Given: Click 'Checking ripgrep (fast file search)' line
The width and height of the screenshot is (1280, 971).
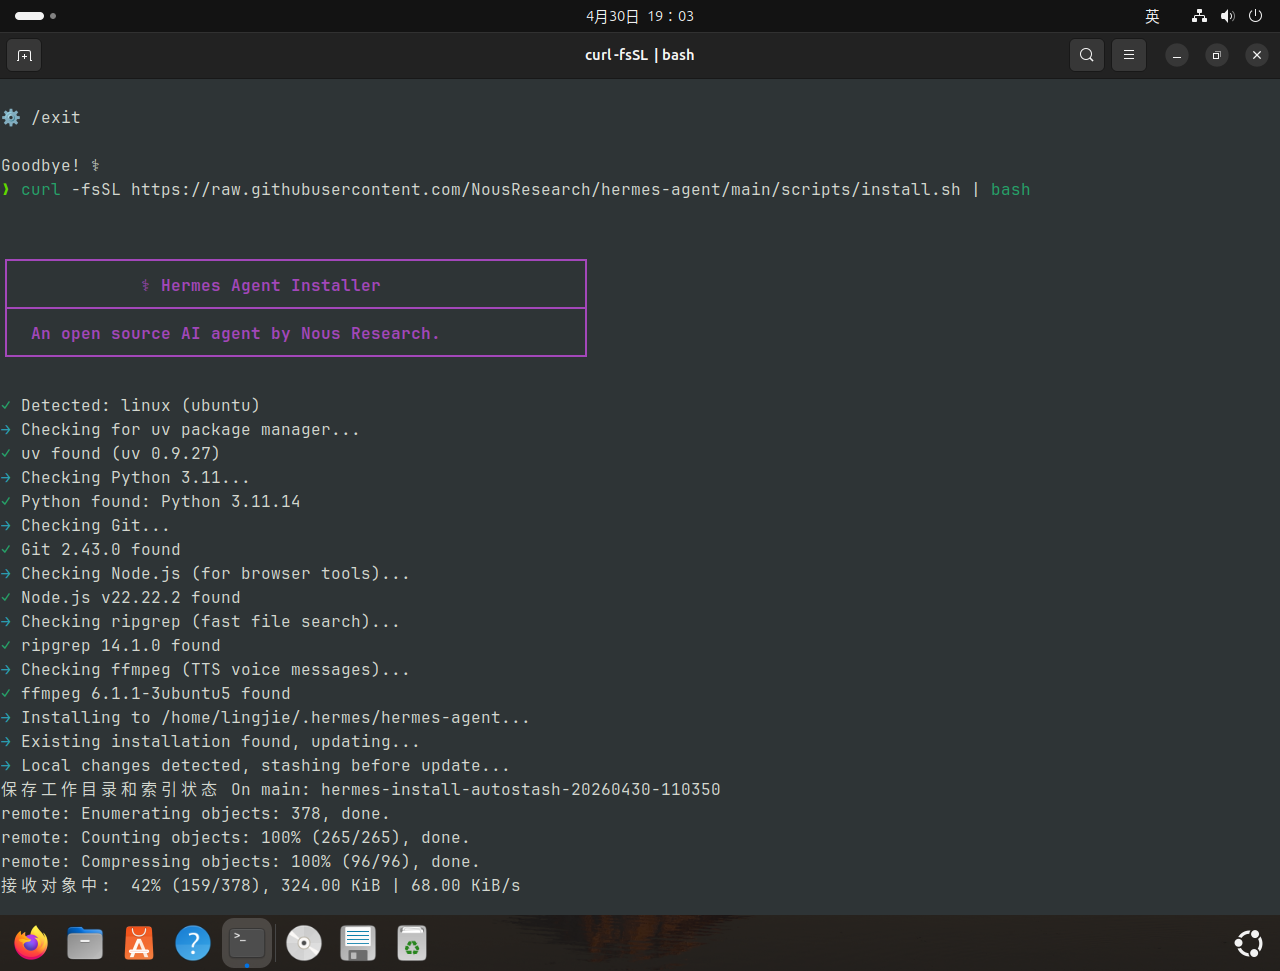Looking at the screenshot, I should pyautogui.click(x=201, y=621).
